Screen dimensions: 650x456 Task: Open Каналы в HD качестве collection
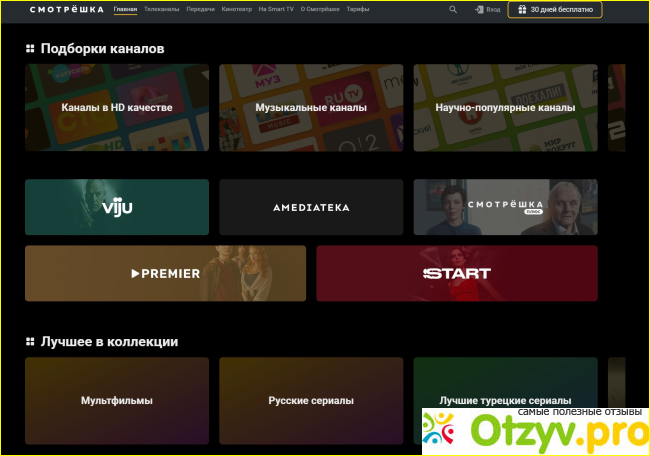(117, 107)
